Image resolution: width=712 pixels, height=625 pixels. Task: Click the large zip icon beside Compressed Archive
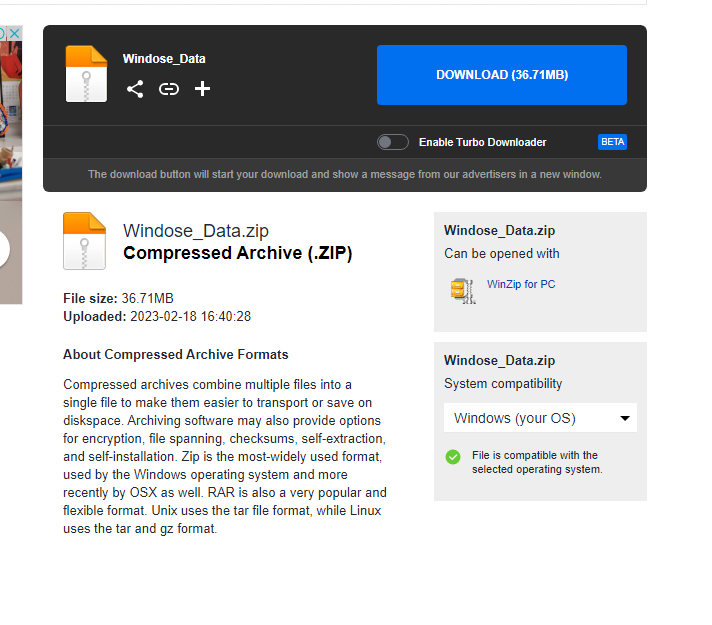pyautogui.click(x=84, y=241)
